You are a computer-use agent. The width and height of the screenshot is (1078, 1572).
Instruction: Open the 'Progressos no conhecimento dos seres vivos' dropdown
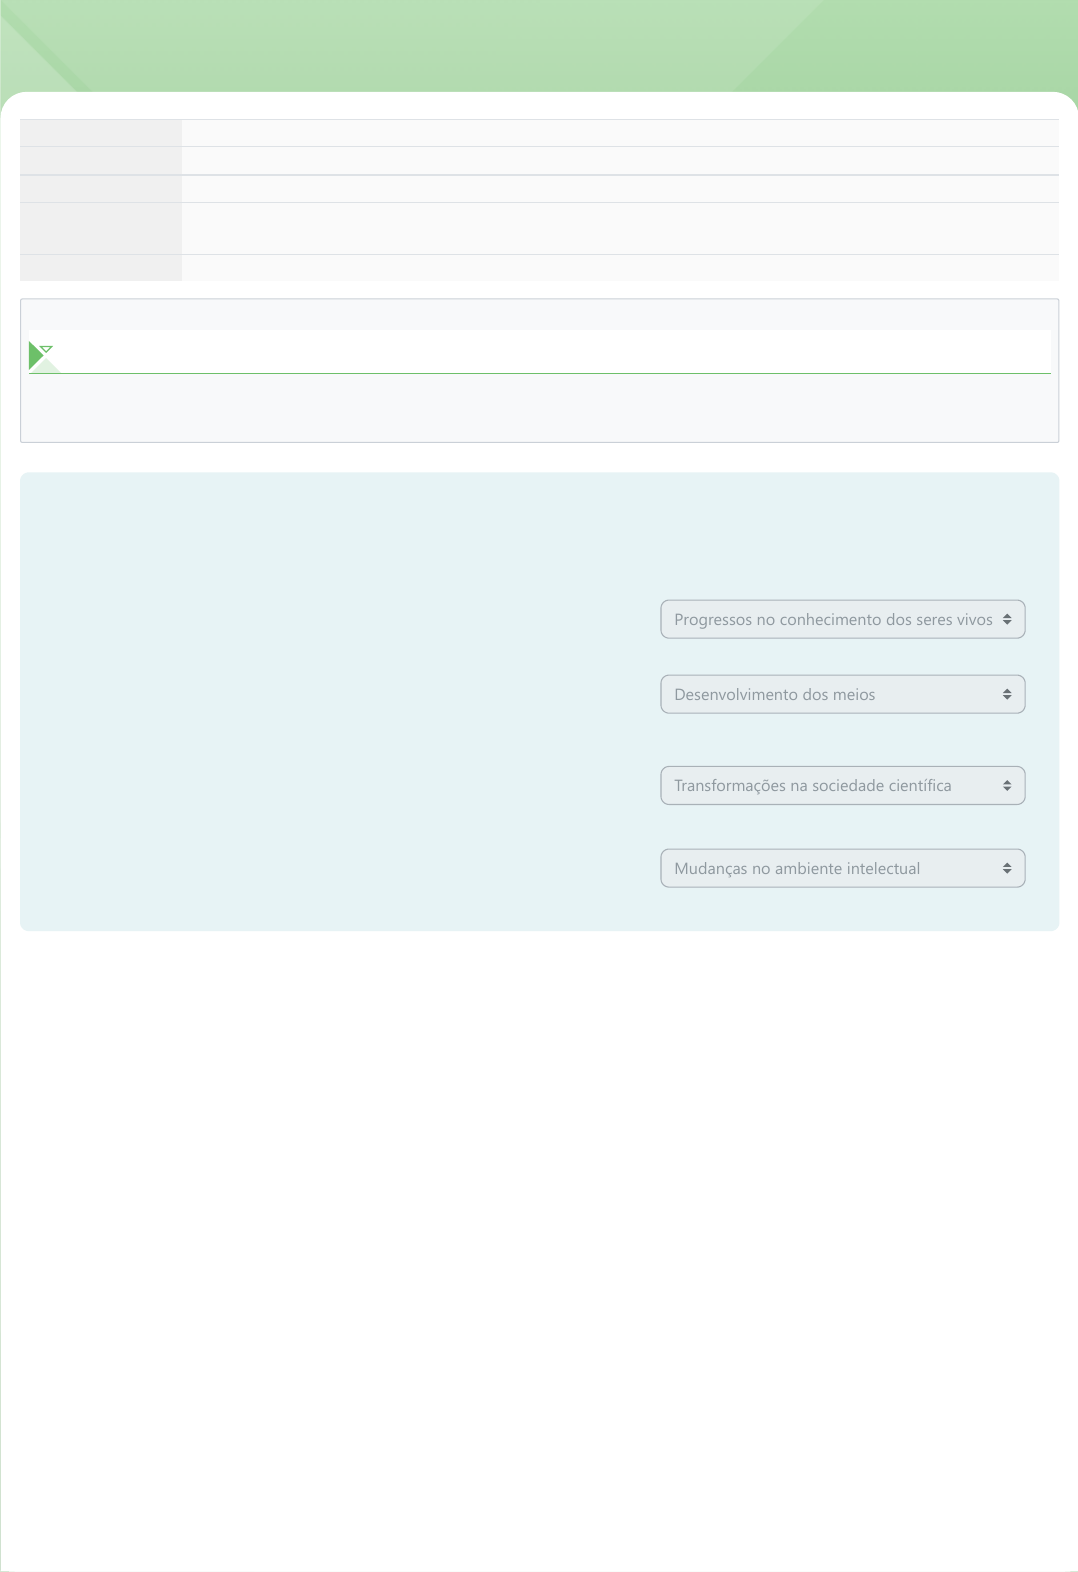point(832,619)
